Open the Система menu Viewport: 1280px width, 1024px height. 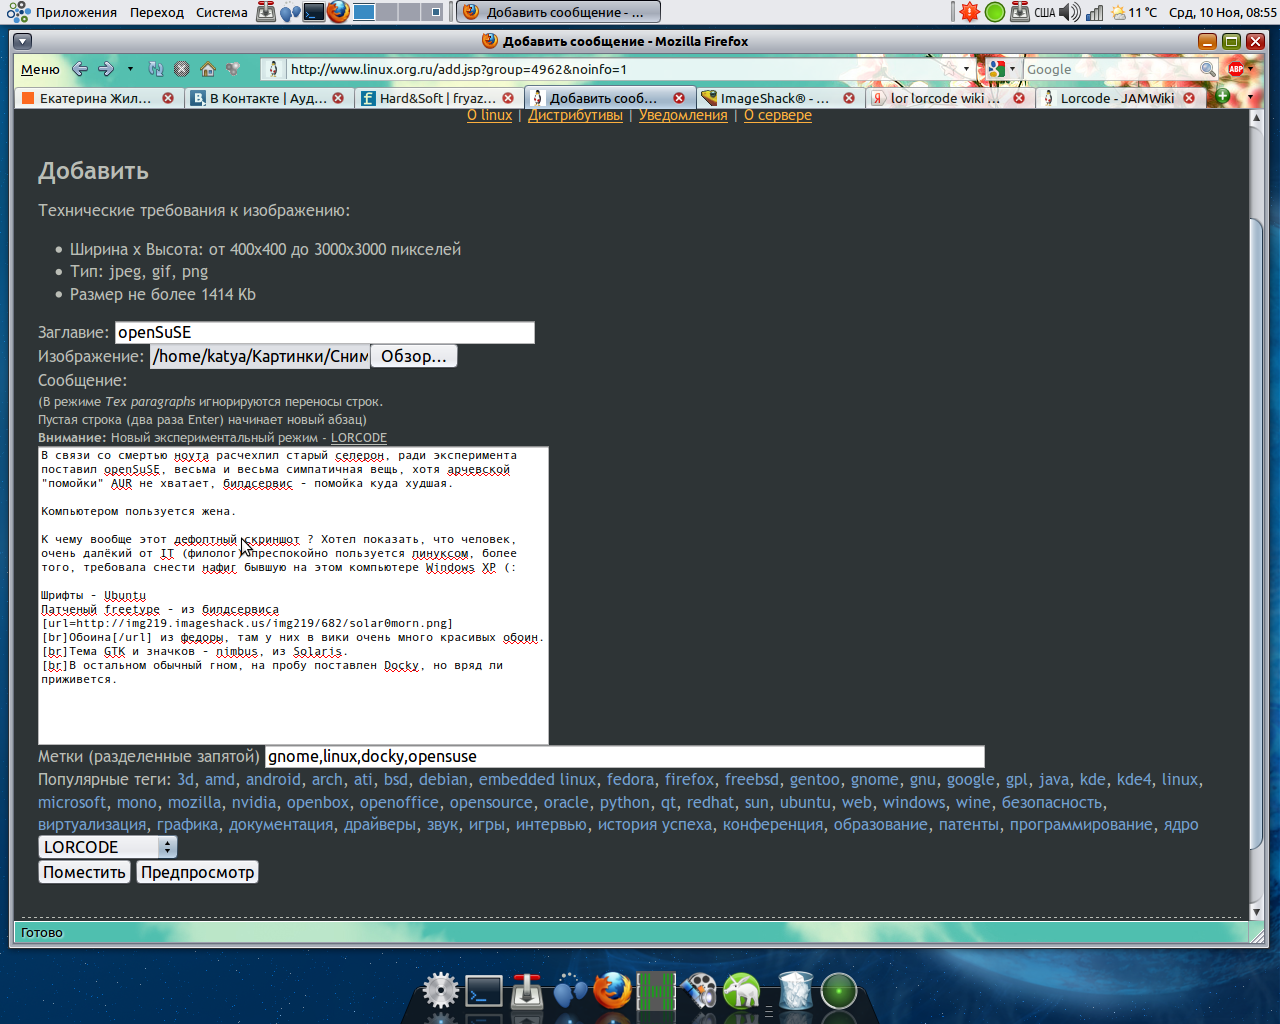coord(221,12)
